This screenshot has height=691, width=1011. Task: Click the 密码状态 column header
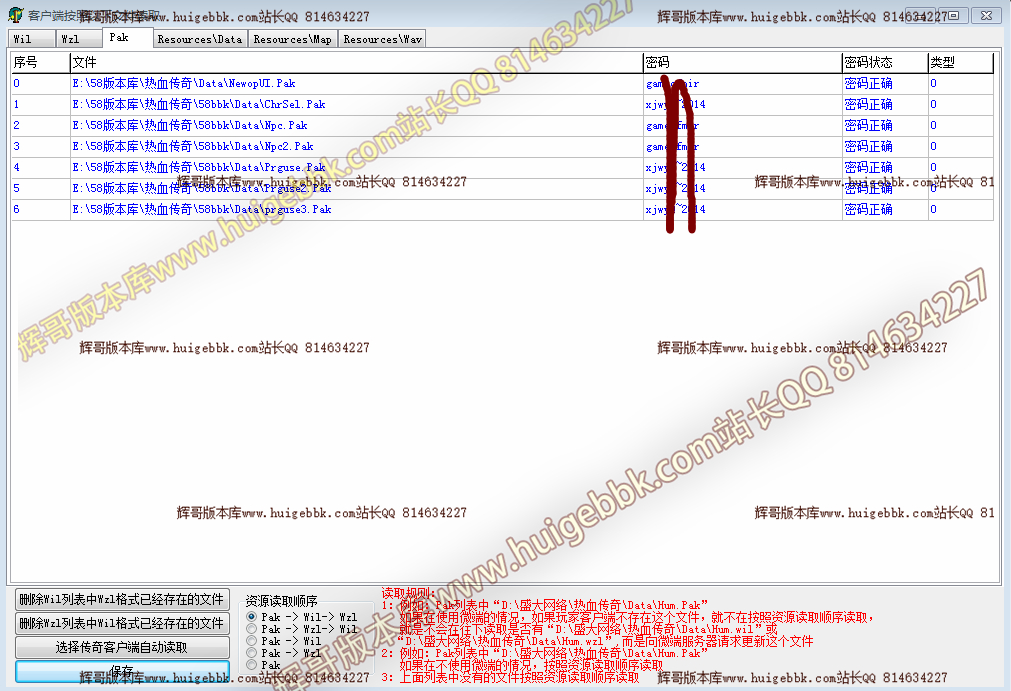(x=884, y=62)
